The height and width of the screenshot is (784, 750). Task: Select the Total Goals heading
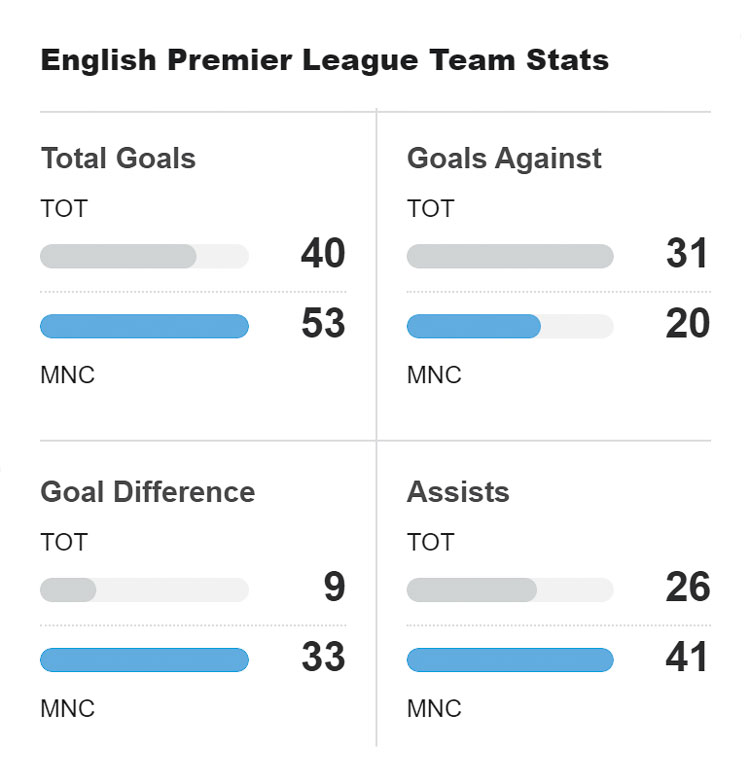[x=118, y=158]
